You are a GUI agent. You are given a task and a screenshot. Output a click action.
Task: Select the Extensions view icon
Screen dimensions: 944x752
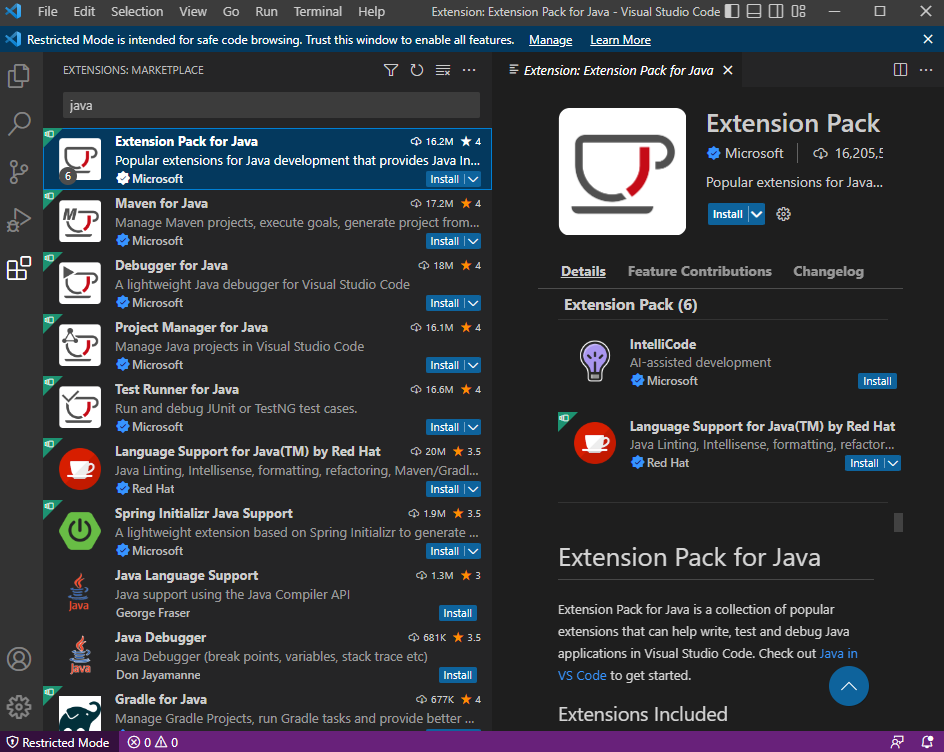point(19,268)
